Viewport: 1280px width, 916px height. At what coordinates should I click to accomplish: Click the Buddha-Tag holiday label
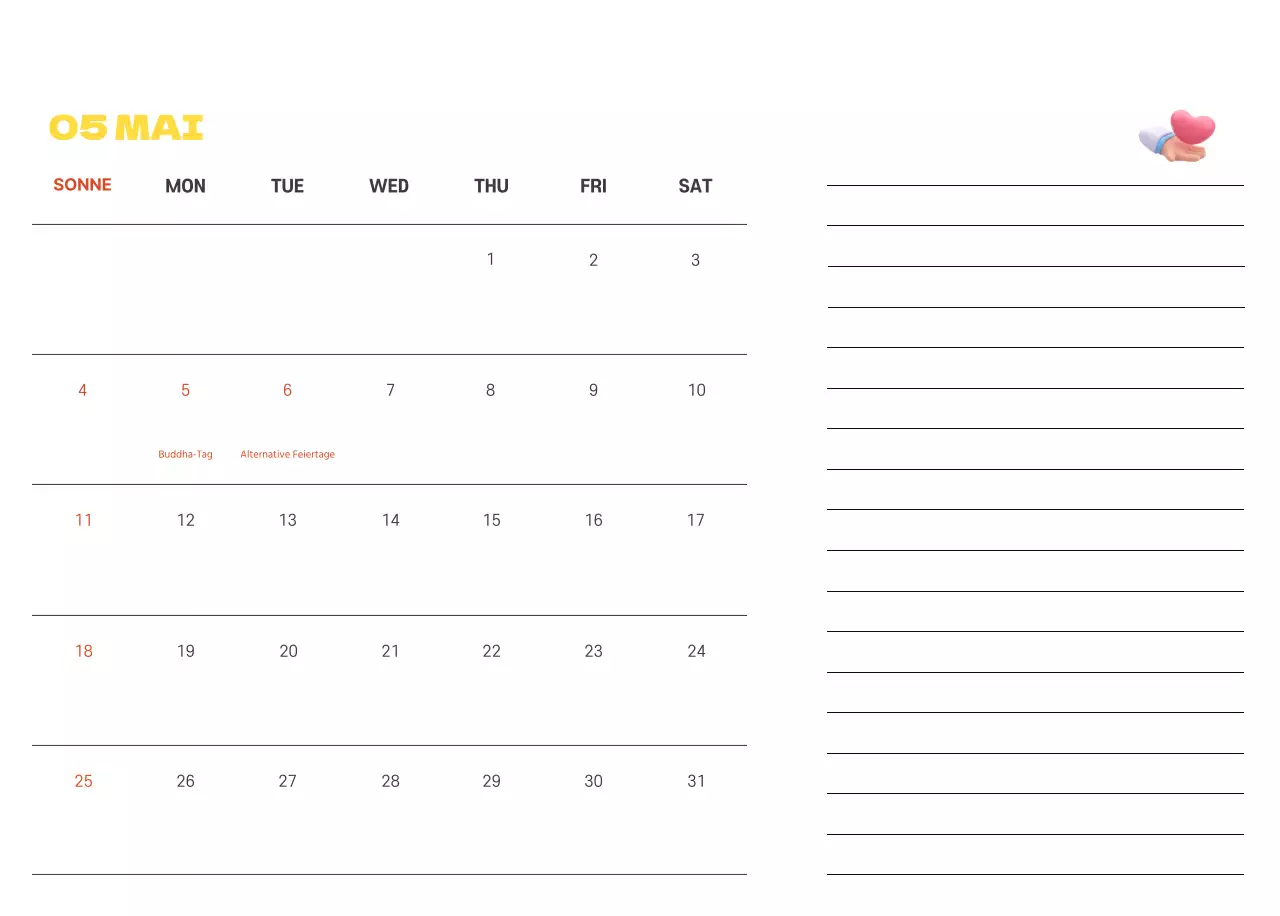click(185, 454)
